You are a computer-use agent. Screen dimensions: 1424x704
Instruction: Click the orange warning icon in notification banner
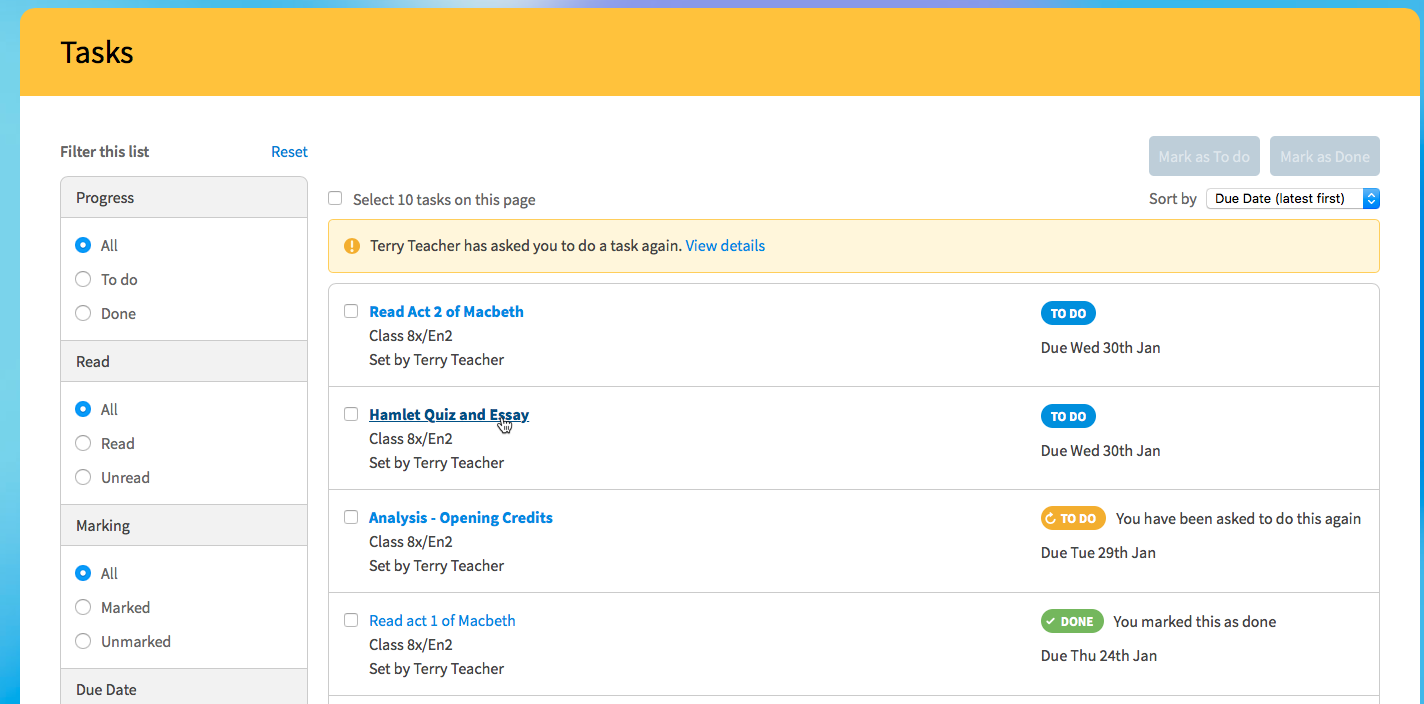352,246
